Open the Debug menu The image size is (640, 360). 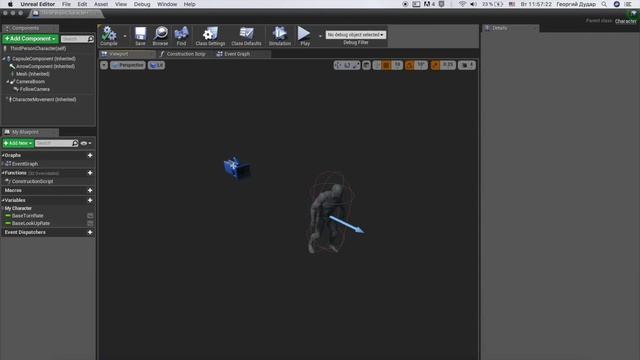point(142,4)
